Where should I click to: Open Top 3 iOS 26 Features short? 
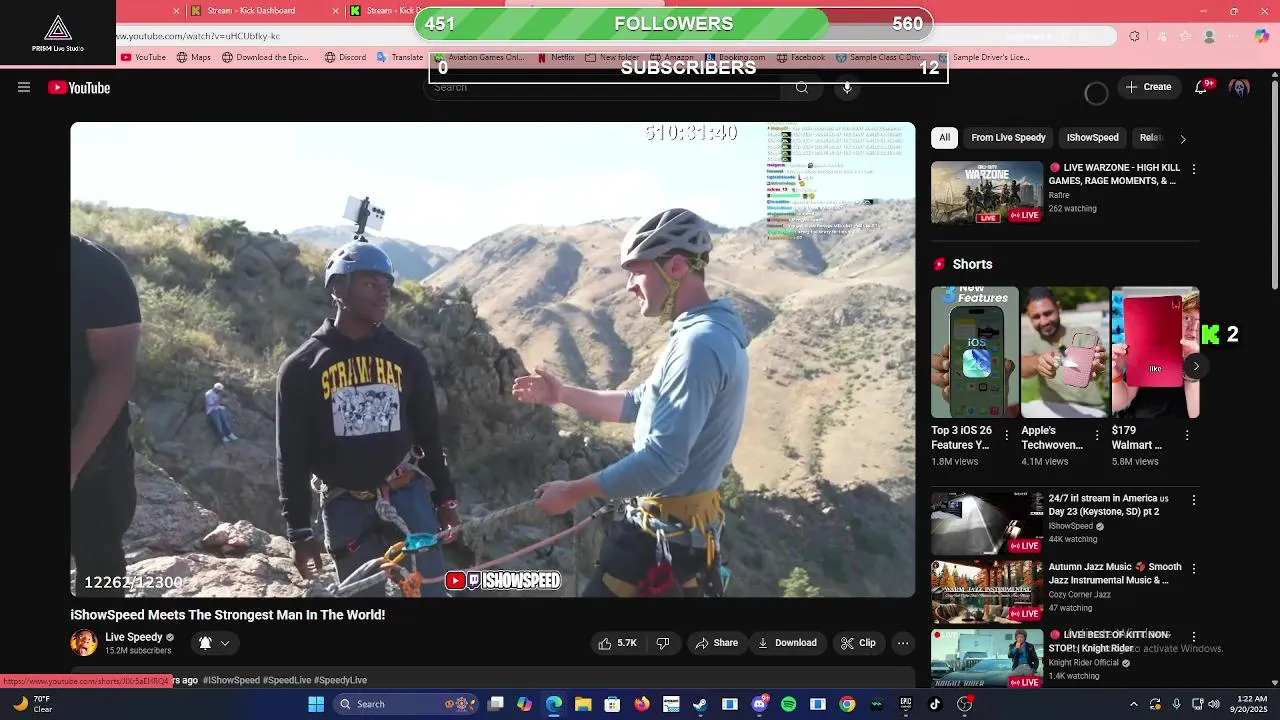975,352
